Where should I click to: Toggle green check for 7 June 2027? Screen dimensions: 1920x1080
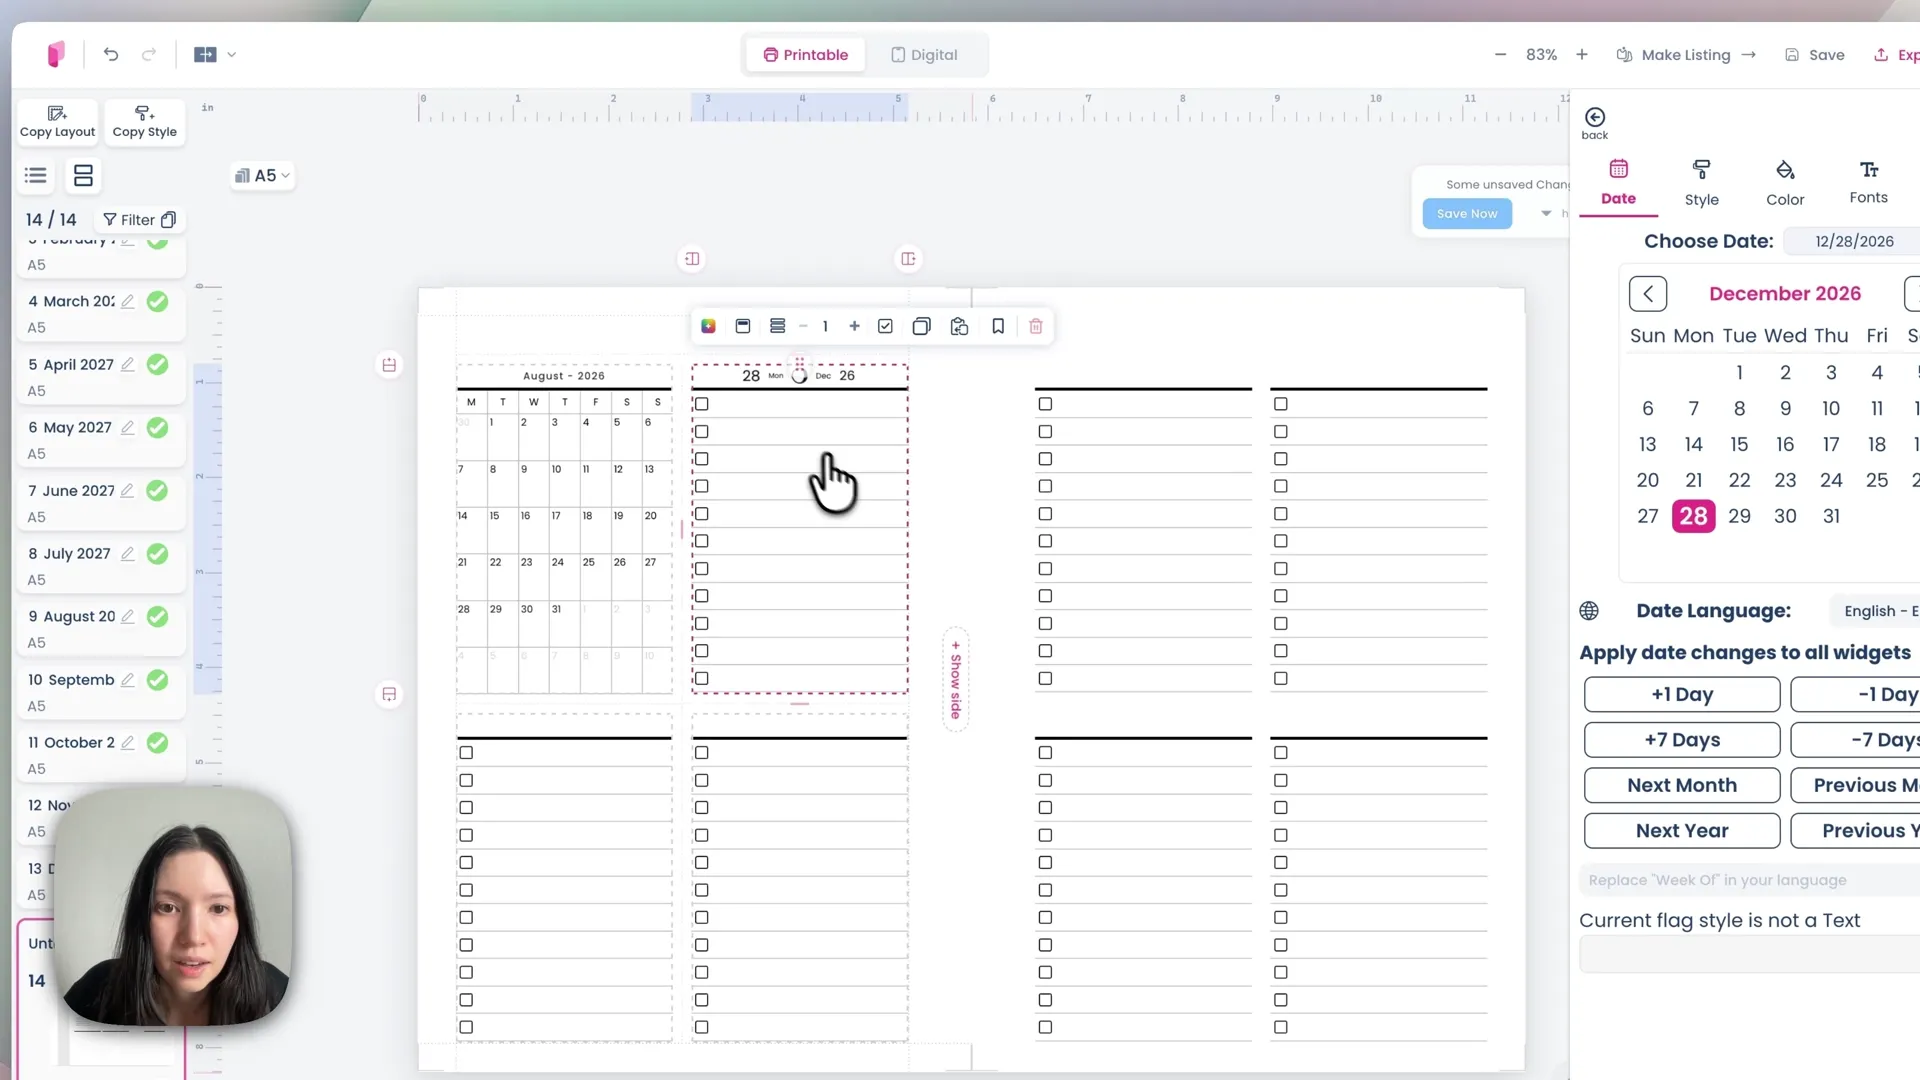[x=157, y=491]
